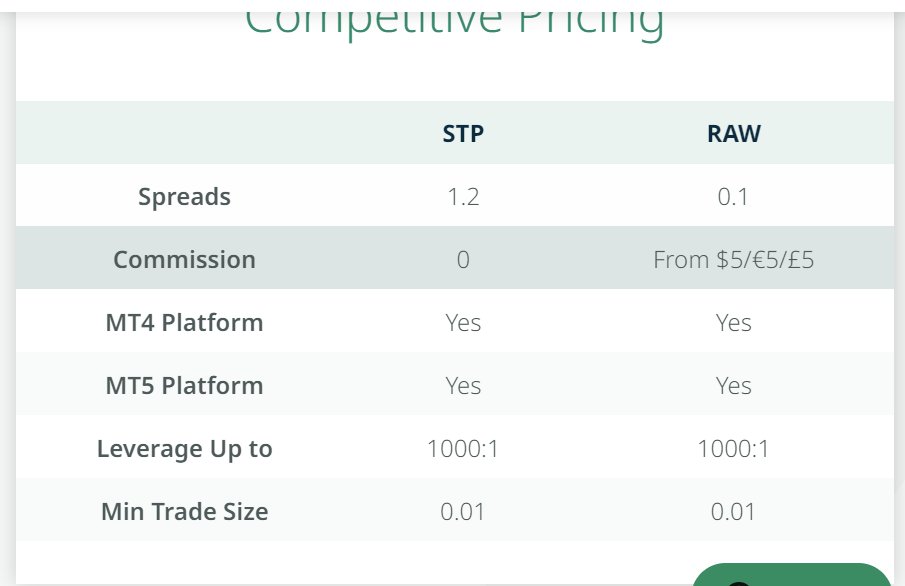Click the MT4 Platform row label
The height and width of the screenshot is (586, 905).
click(184, 323)
